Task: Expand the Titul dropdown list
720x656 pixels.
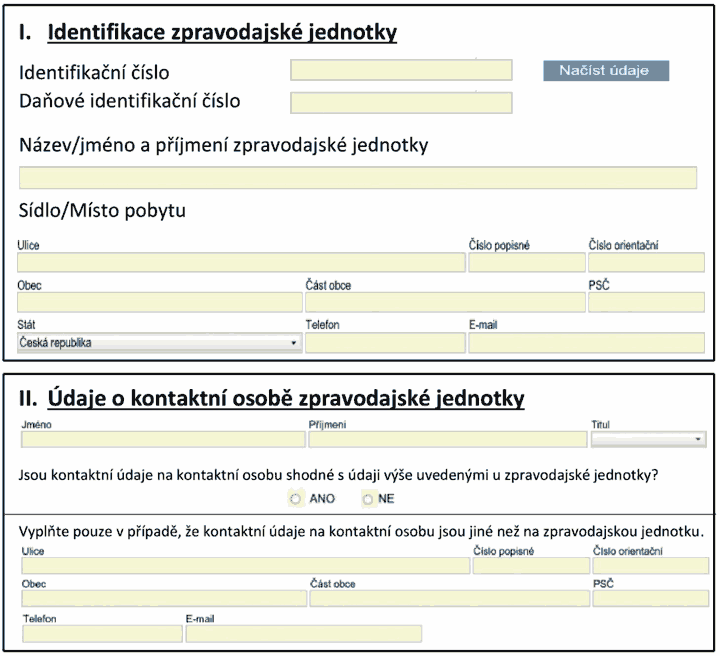Action: tap(648, 439)
